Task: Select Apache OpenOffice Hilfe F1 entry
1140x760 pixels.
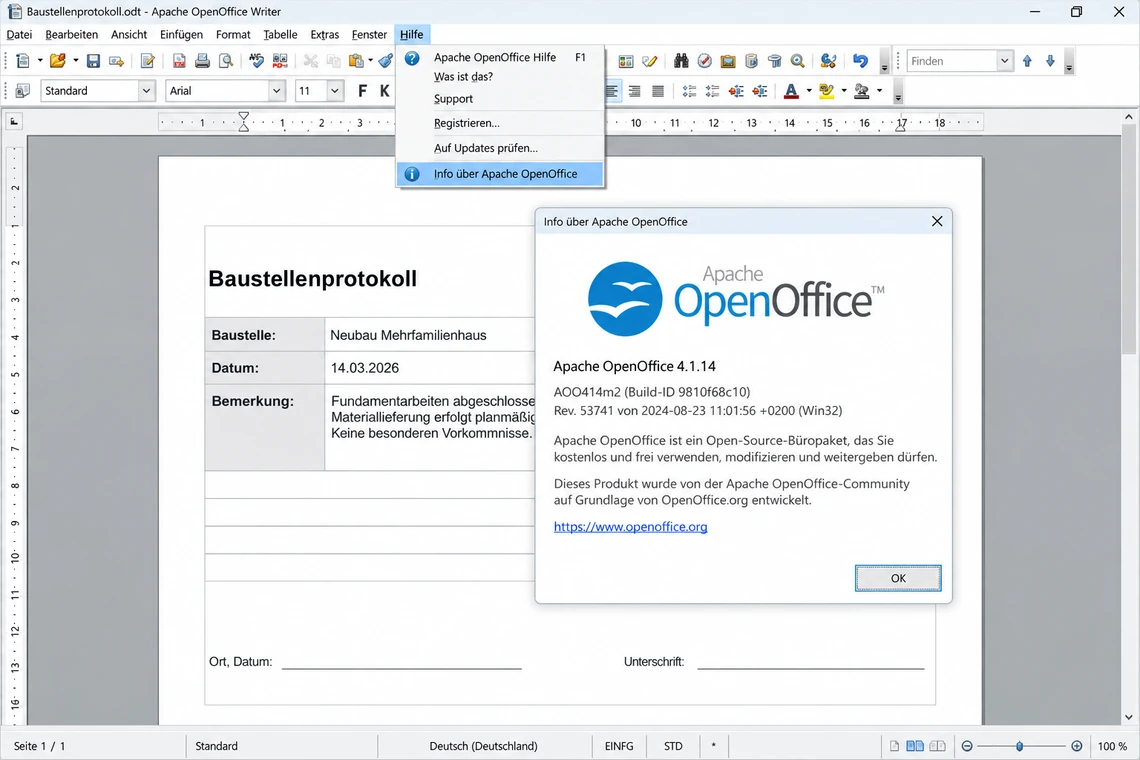Action: (500, 57)
